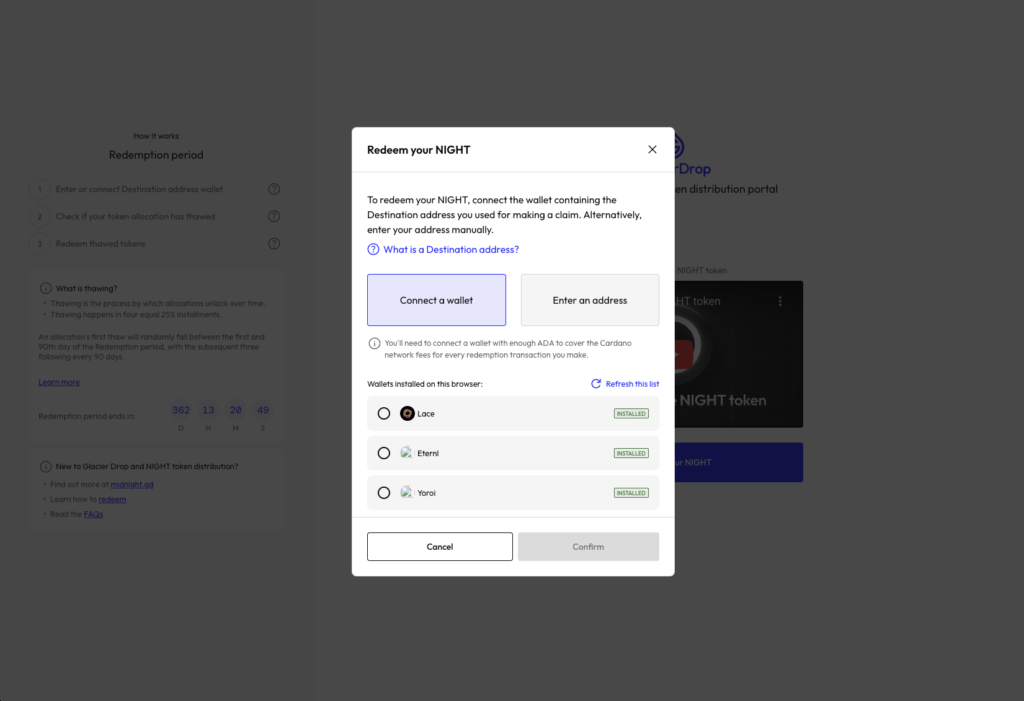Viewport: 1024px width, 701px height.
Task: Switch to Enter an address tab
Action: tap(589, 300)
